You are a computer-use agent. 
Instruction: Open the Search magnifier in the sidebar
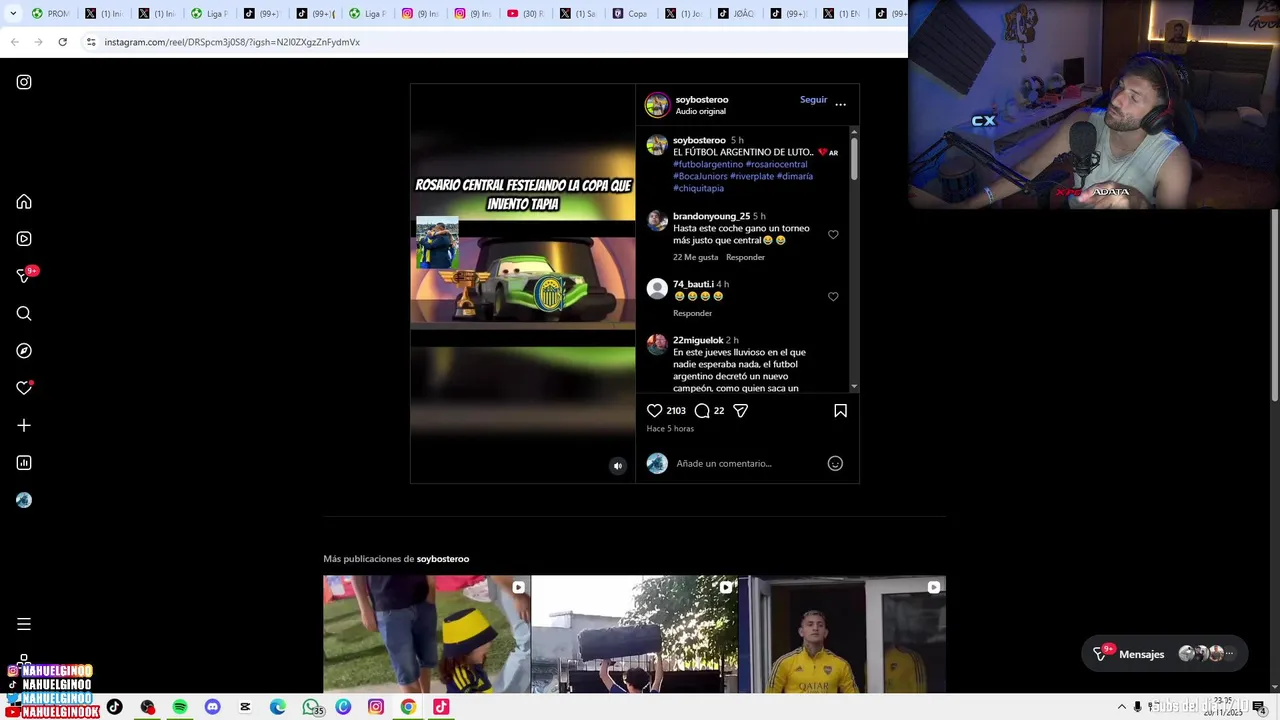(24, 314)
